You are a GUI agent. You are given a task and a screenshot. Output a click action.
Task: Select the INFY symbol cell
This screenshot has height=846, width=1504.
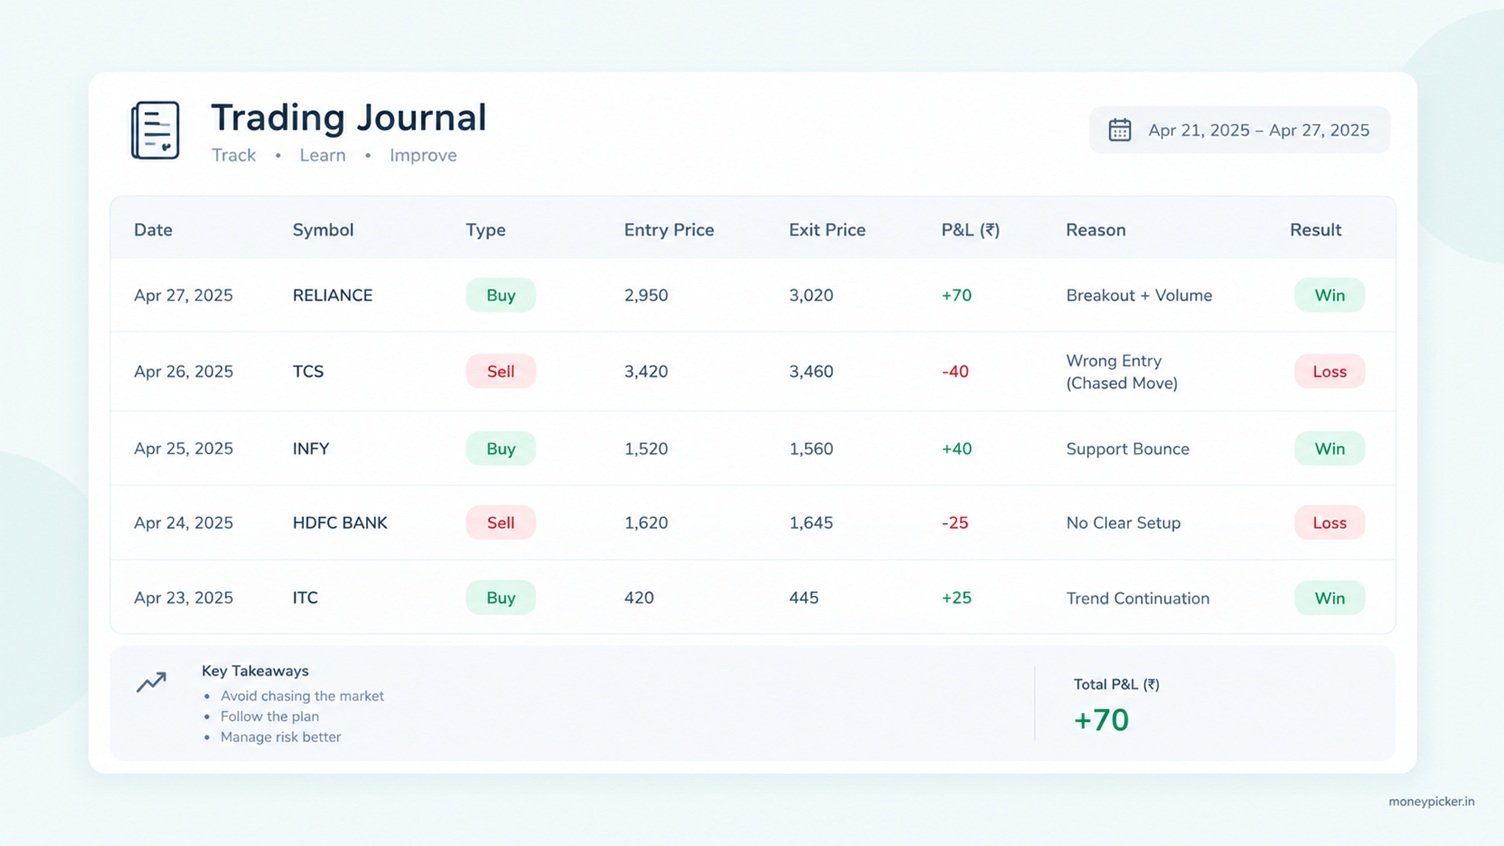click(x=311, y=448)
